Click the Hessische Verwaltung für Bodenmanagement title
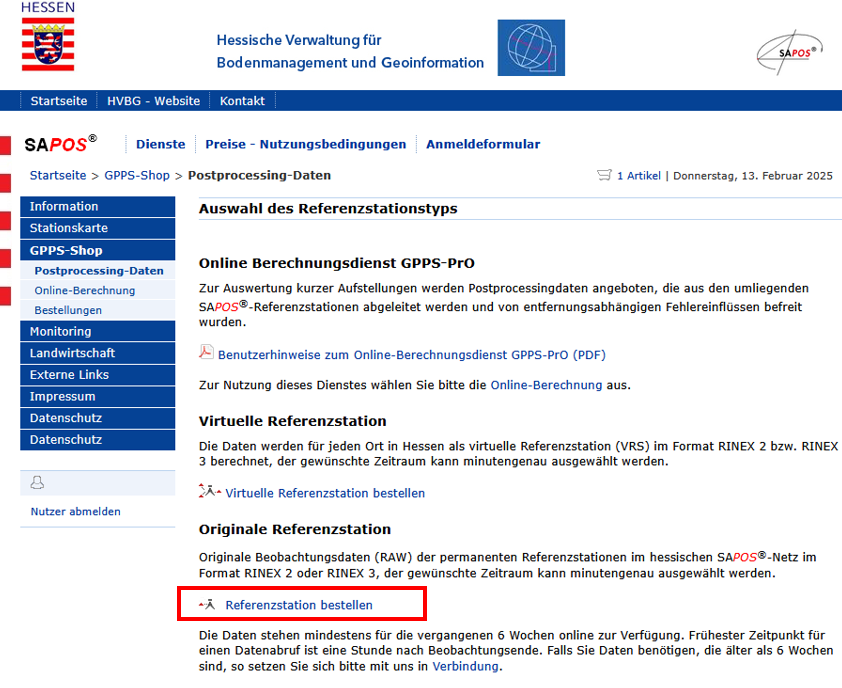 [350, 52]
